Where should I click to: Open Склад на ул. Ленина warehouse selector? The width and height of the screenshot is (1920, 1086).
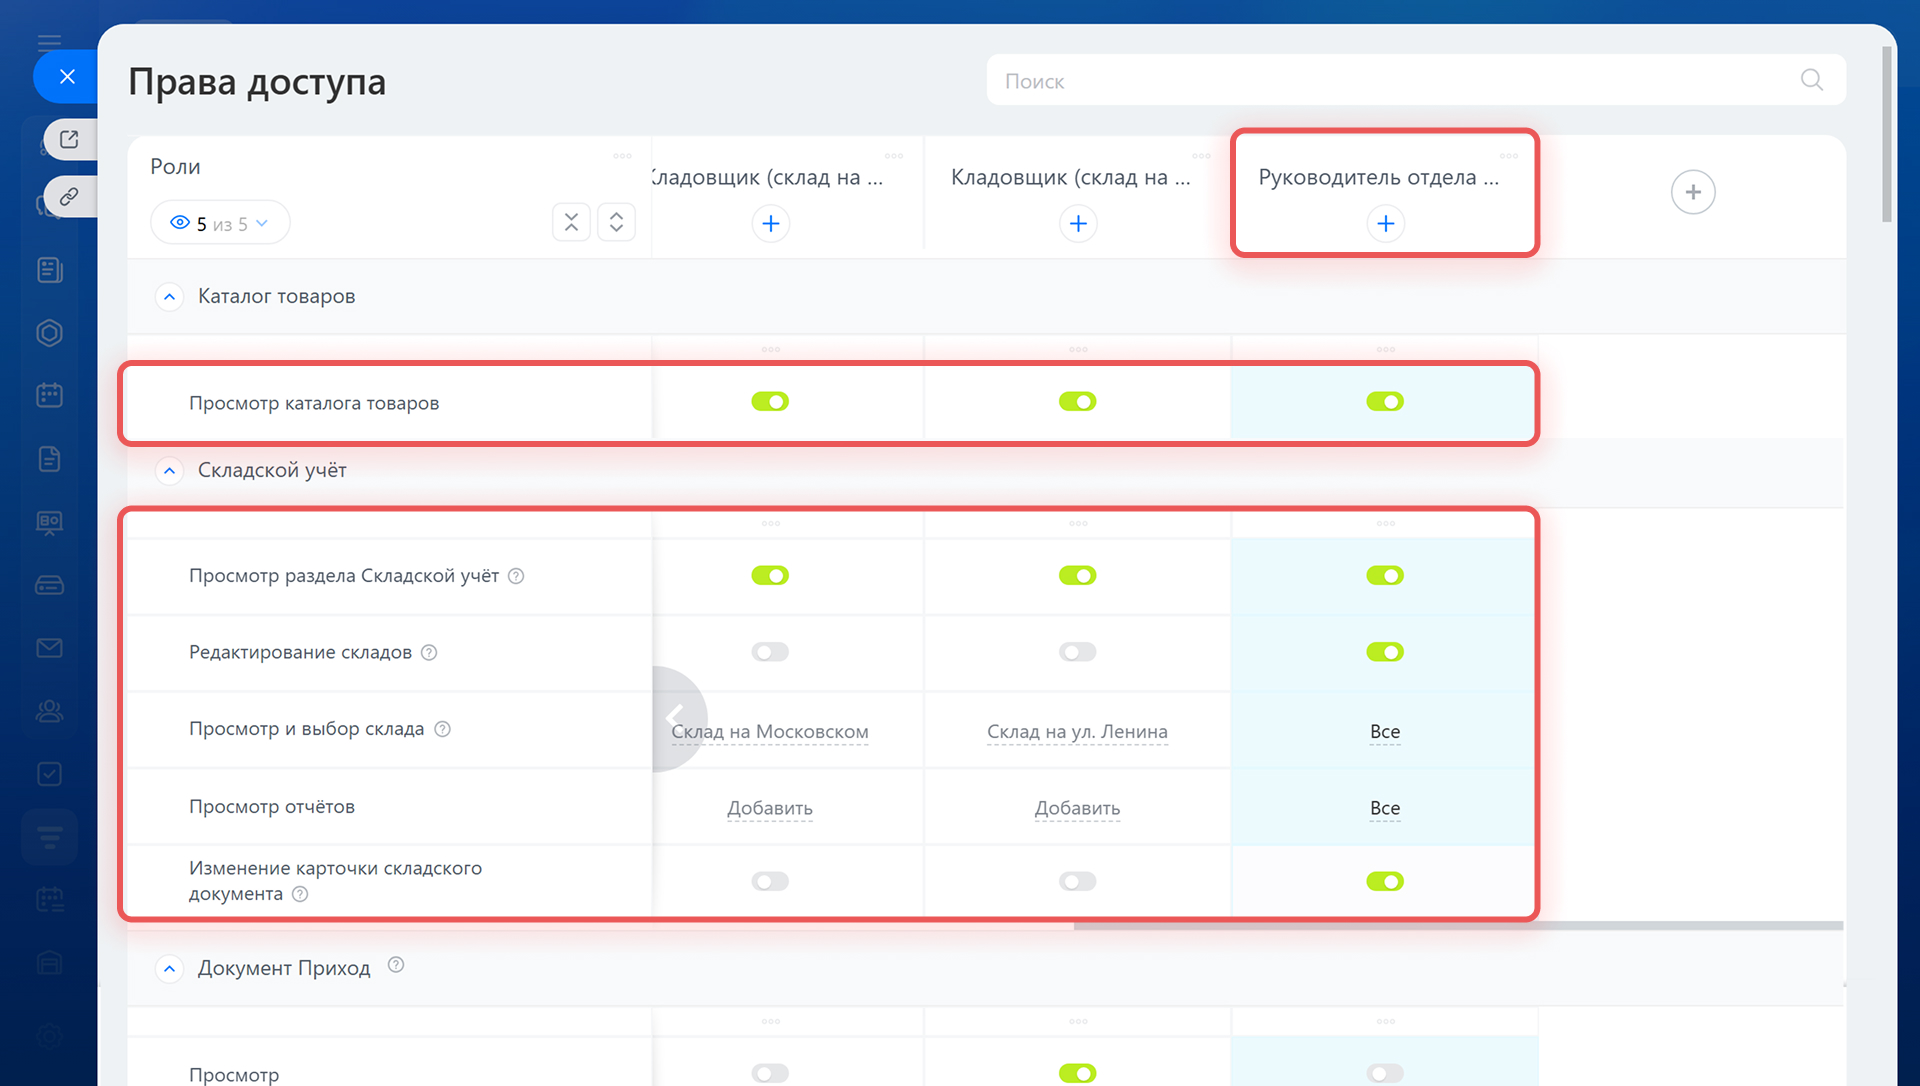[x=1077, y=732]
